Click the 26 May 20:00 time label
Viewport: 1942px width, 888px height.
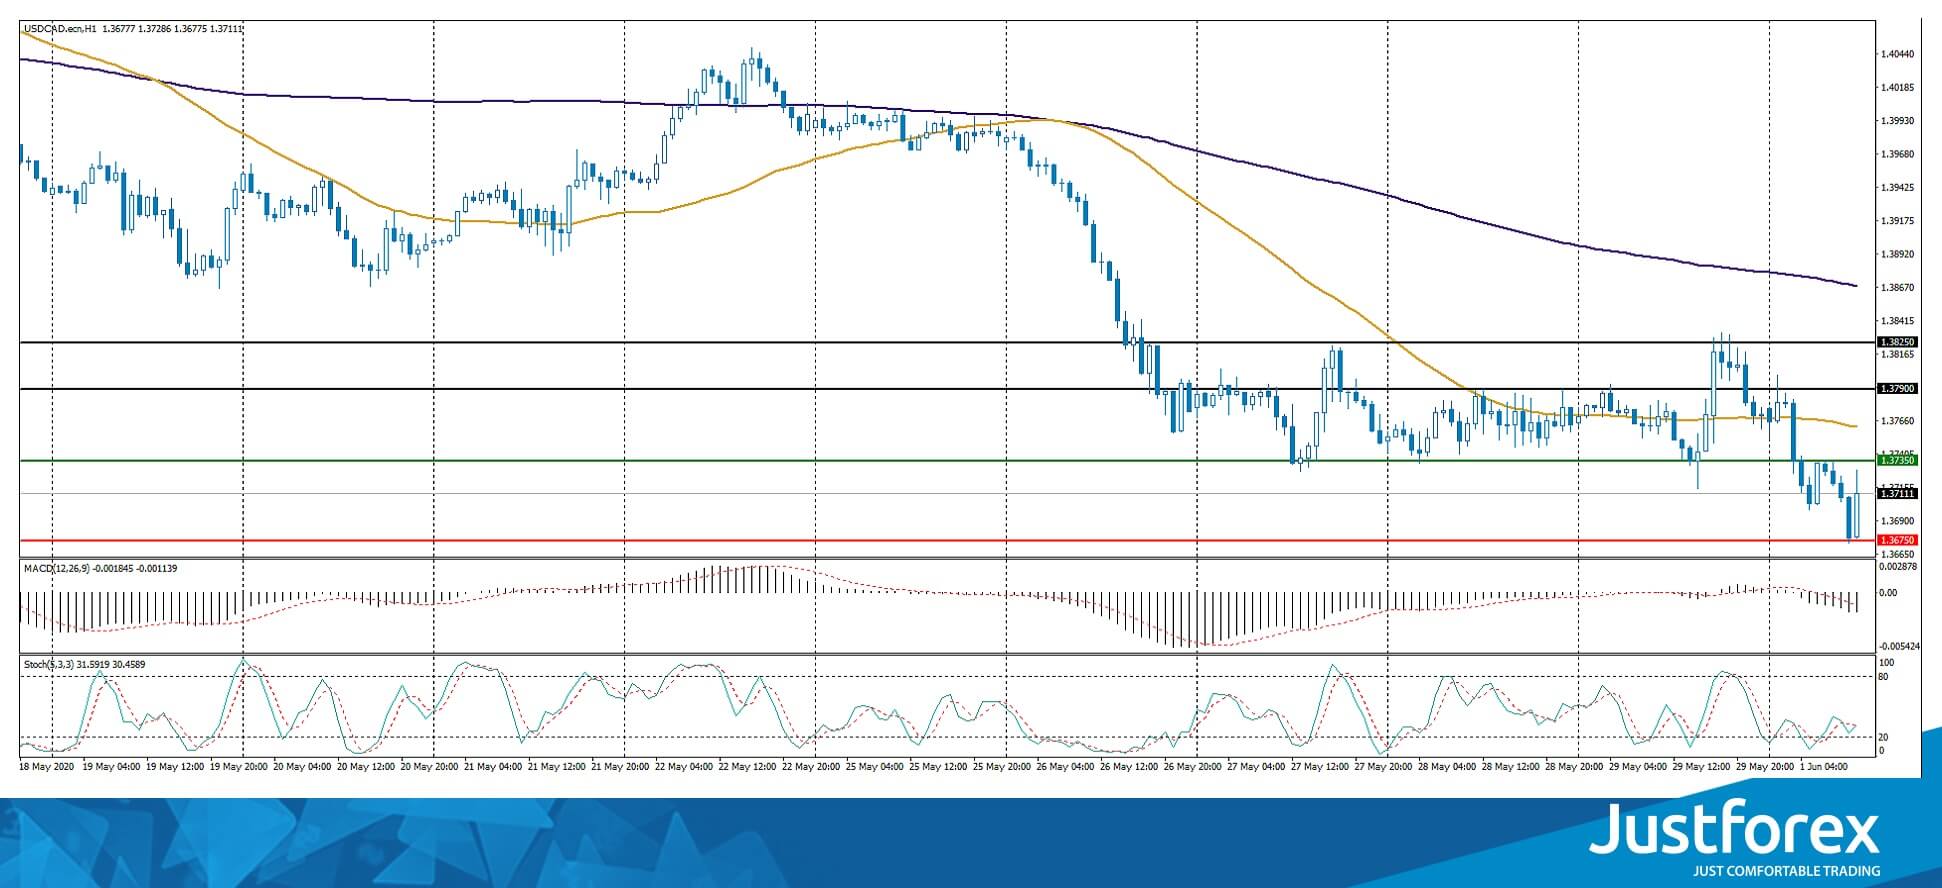(x=1194, y=767)
